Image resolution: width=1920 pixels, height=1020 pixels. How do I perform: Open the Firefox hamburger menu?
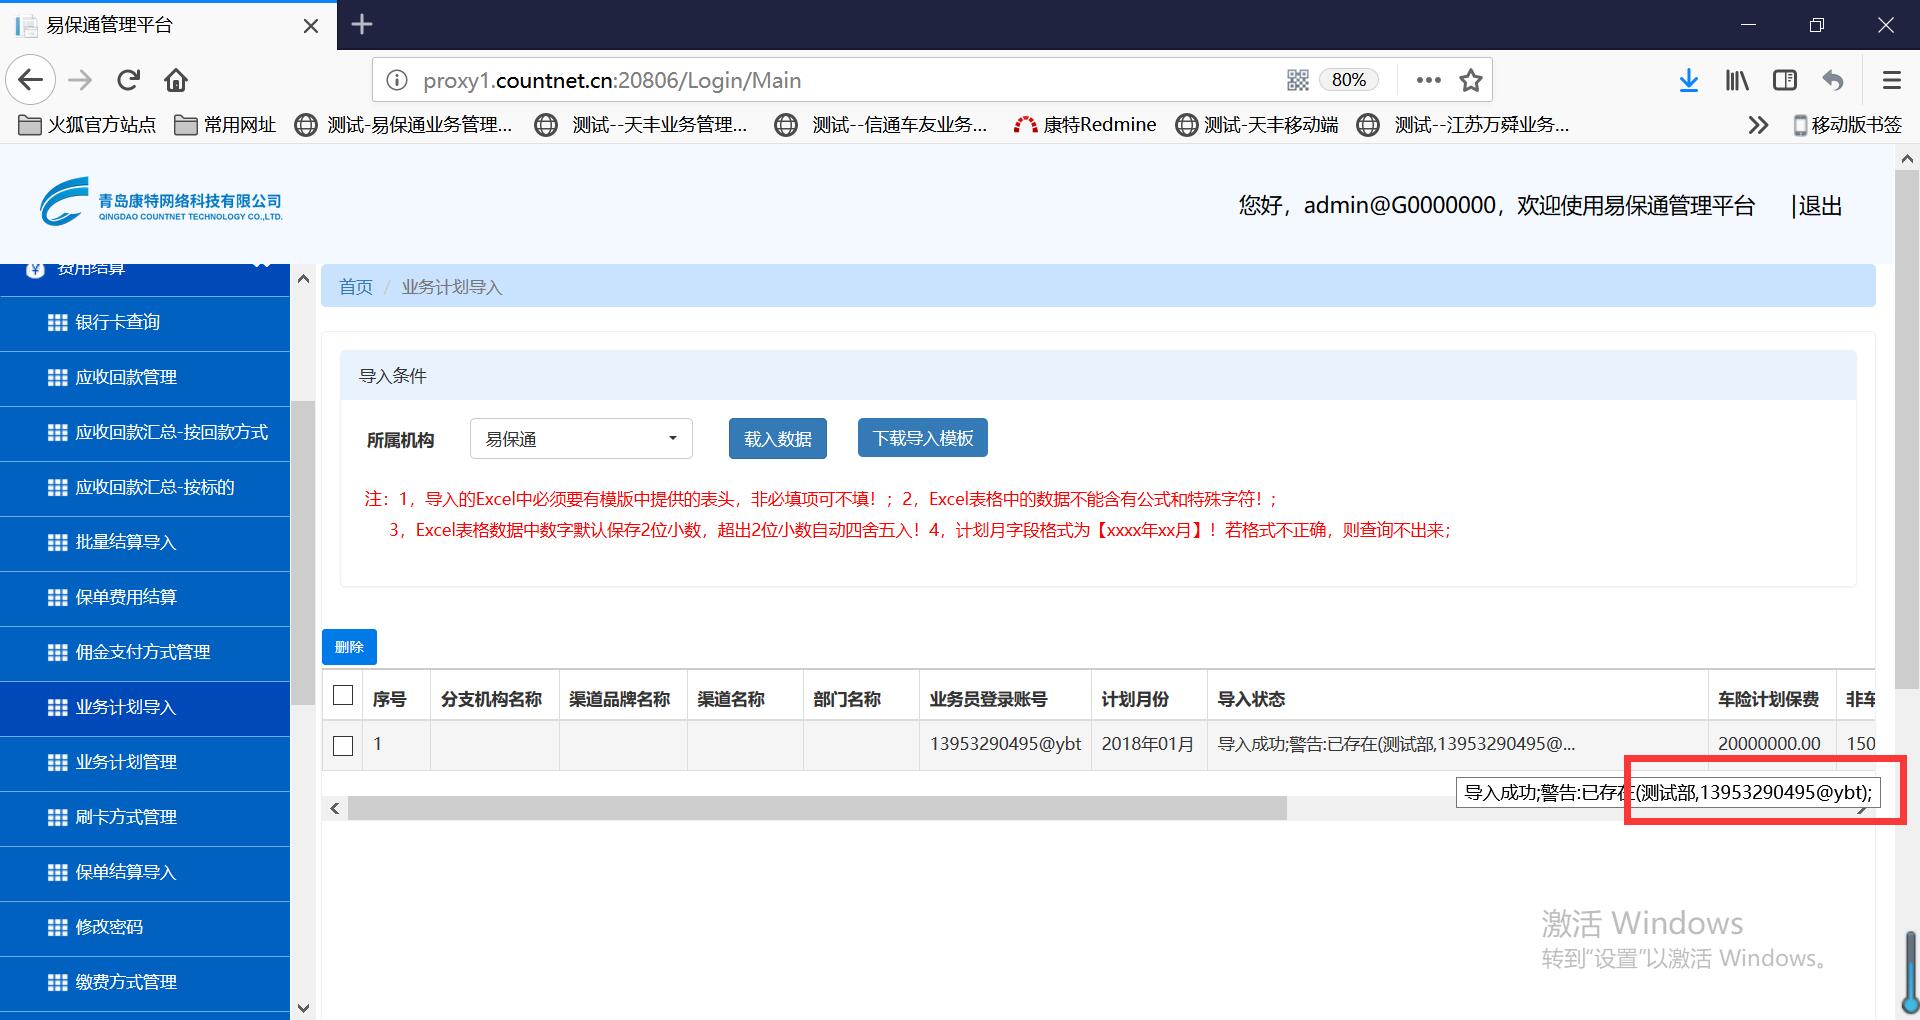click(x=1891, y=80)
